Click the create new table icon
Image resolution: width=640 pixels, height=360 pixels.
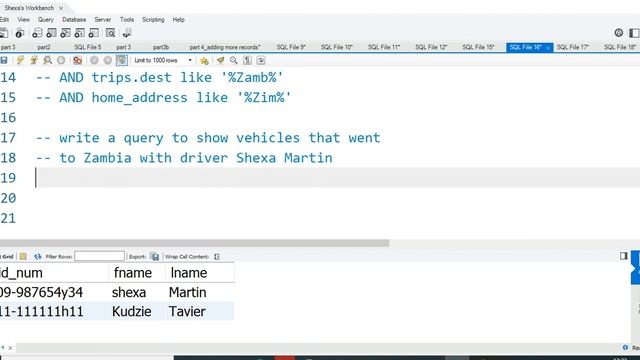pos(51,33)
